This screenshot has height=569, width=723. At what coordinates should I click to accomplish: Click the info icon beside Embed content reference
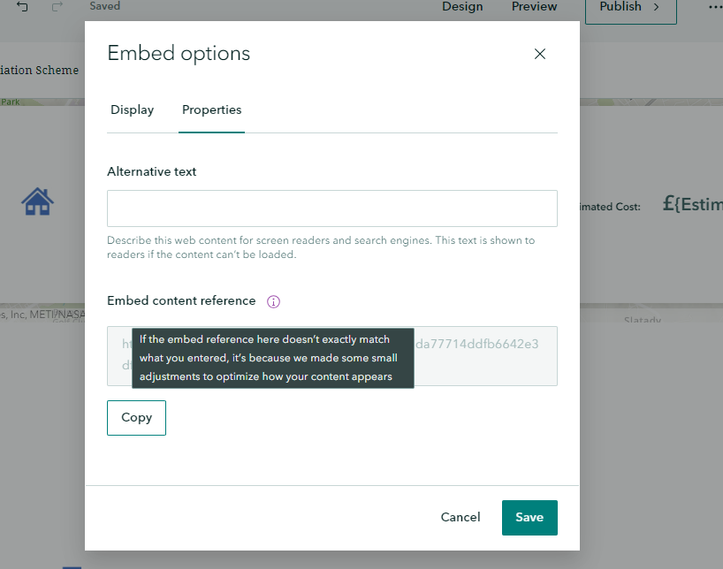(x=273, y=302)
